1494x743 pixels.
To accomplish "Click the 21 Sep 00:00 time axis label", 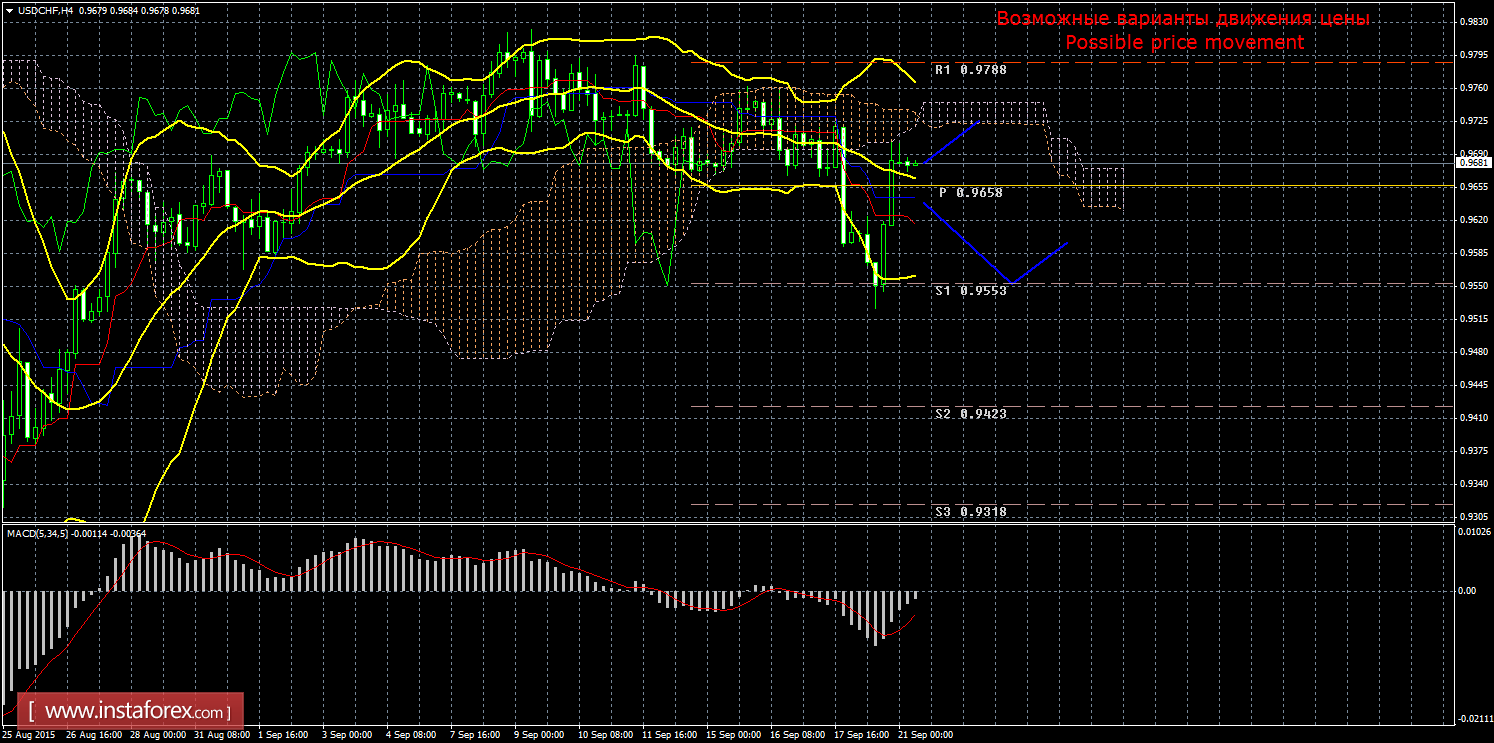I will pos(924,734).
